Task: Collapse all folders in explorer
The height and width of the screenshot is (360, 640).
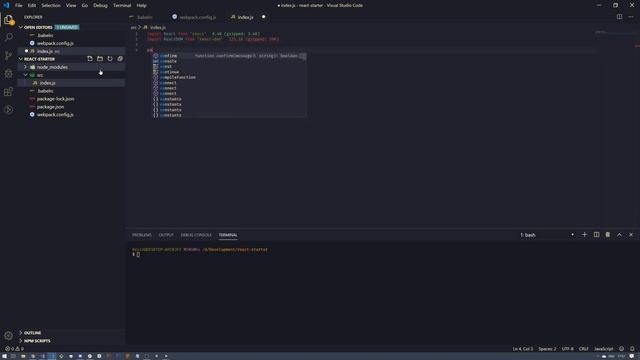Action: click(x=120, y=59)
